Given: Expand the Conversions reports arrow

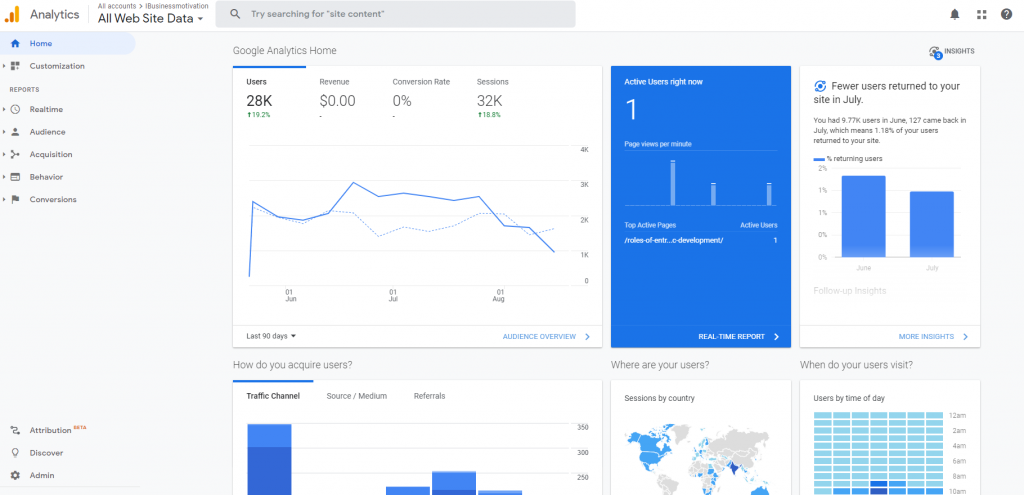Looking at the screenshot, I should (x=4, y=200).
